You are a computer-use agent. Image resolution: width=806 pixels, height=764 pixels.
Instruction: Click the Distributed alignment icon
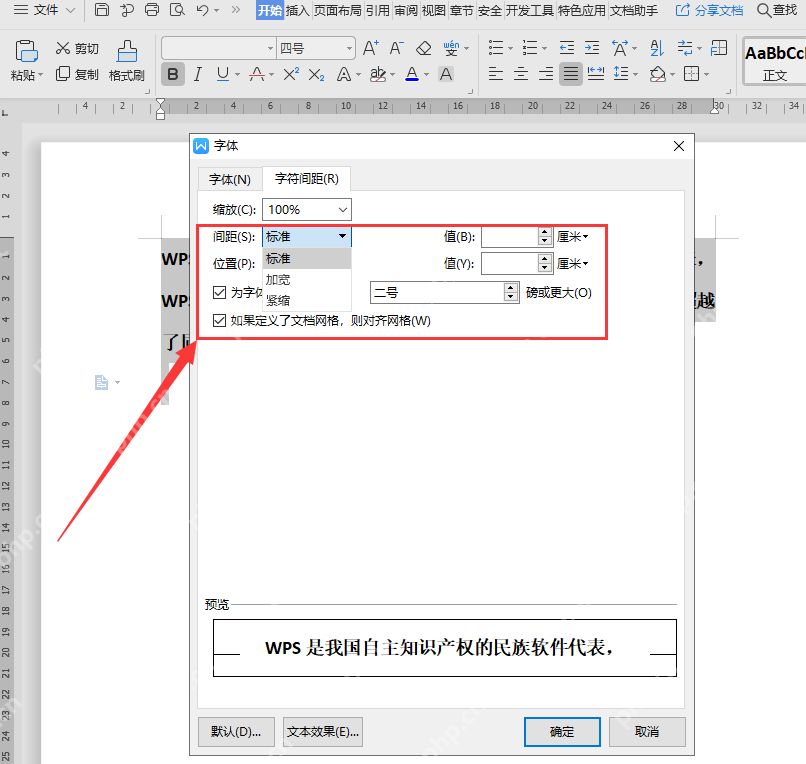click(596, 75)
